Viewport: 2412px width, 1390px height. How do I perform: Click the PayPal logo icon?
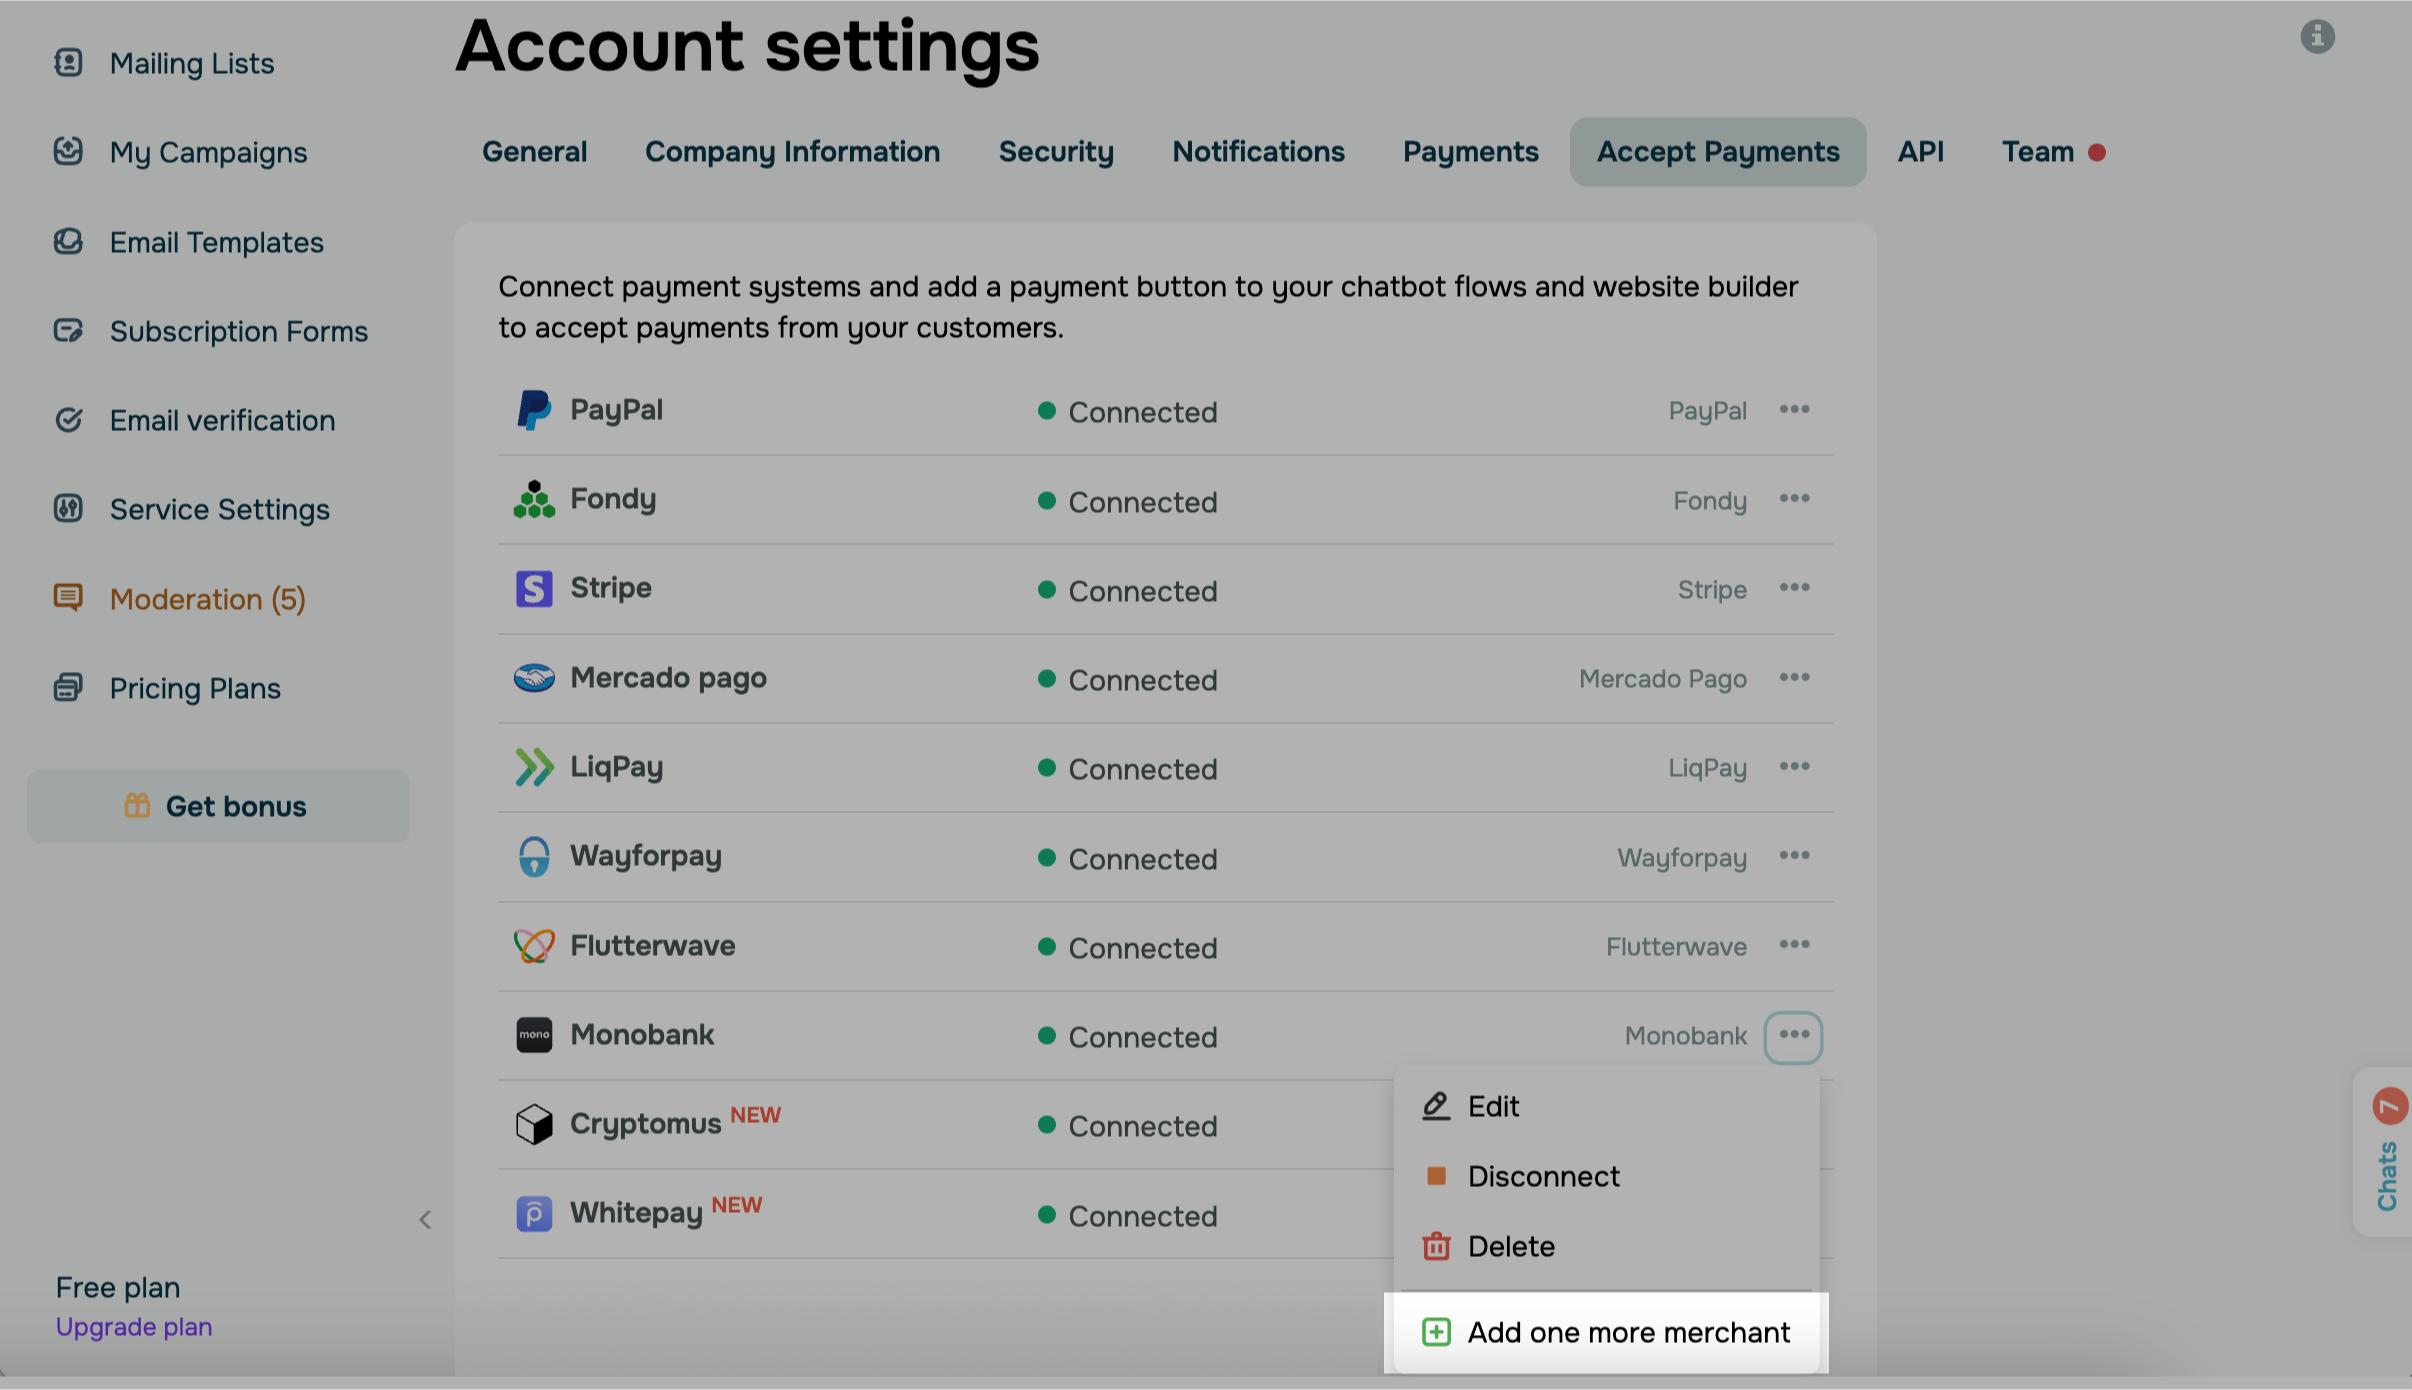click(x=534, y=410)
